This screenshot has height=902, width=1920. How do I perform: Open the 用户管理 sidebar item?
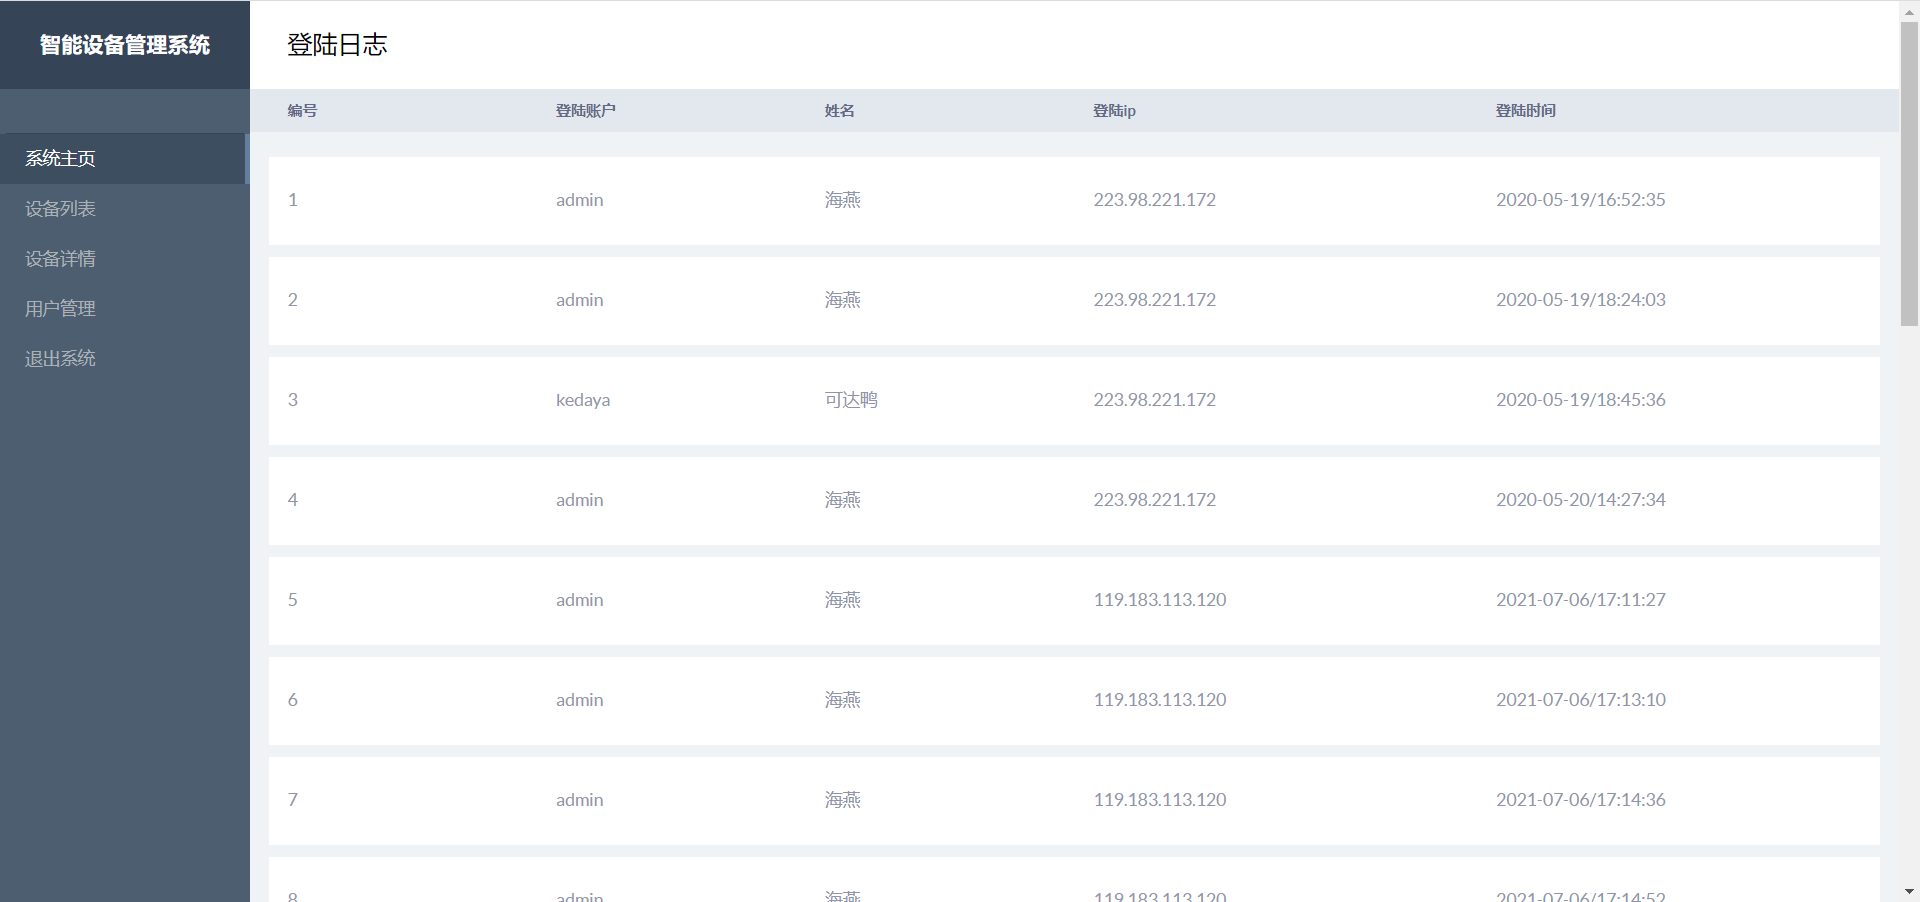tap(60, 308)
